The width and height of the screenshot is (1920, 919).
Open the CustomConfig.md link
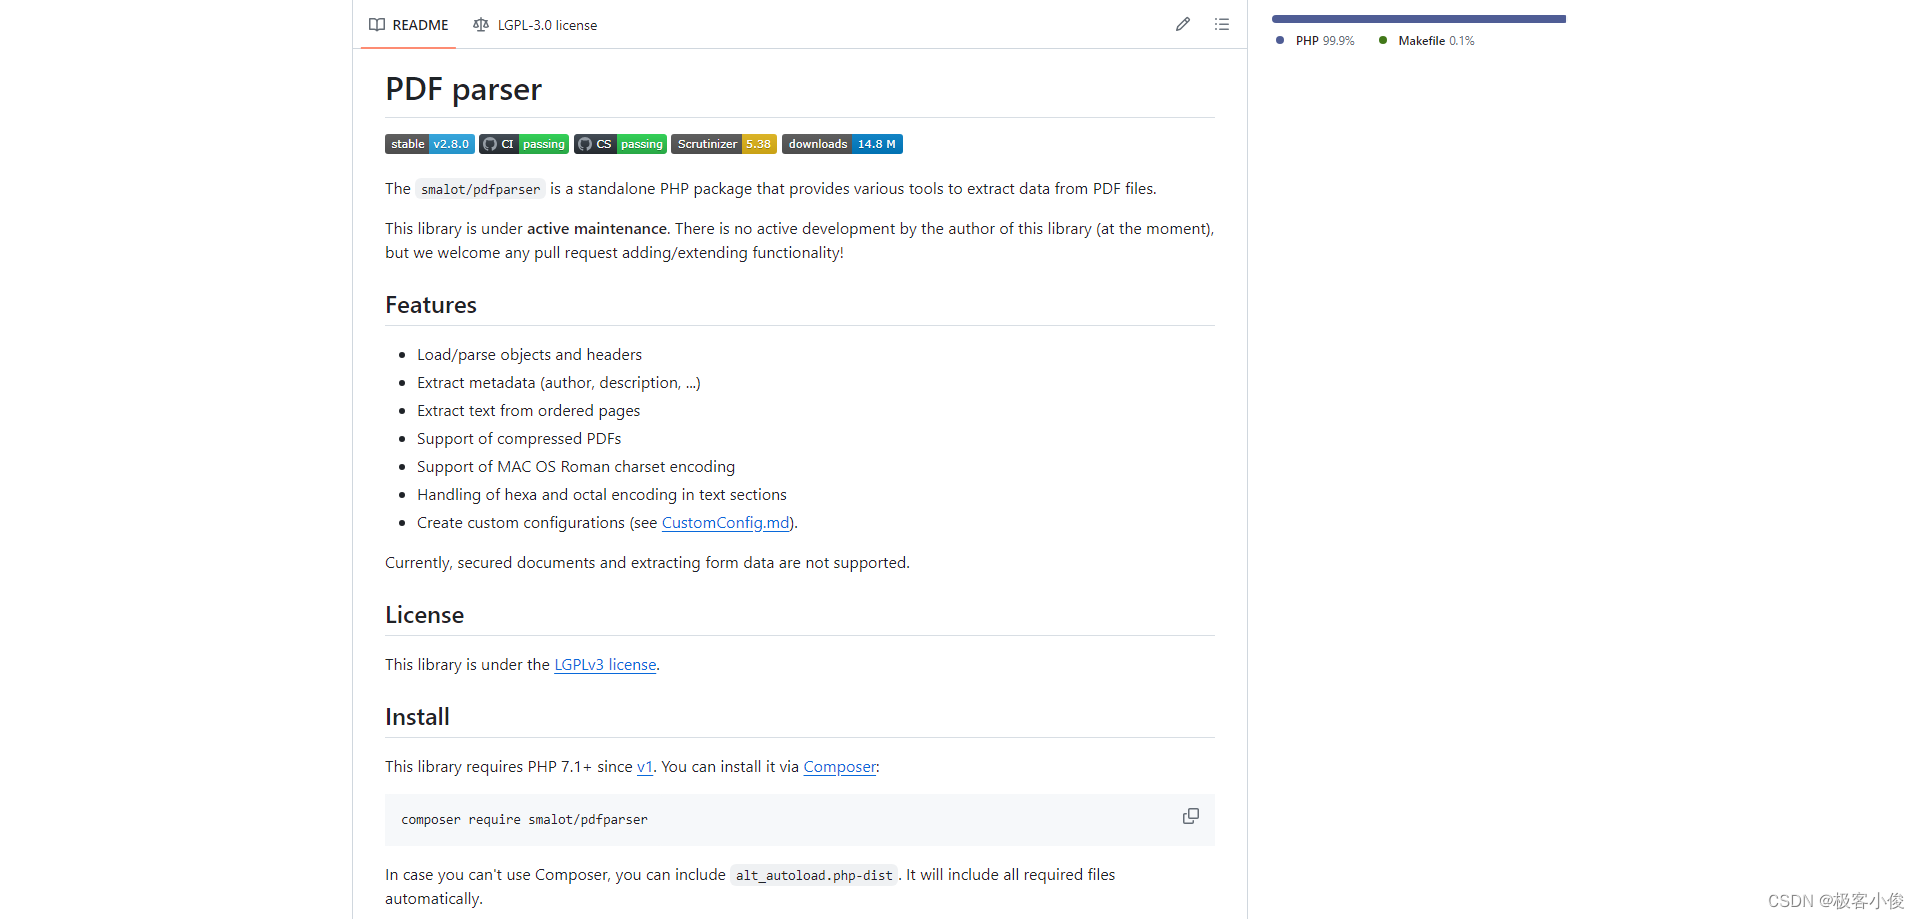[726, 523]
